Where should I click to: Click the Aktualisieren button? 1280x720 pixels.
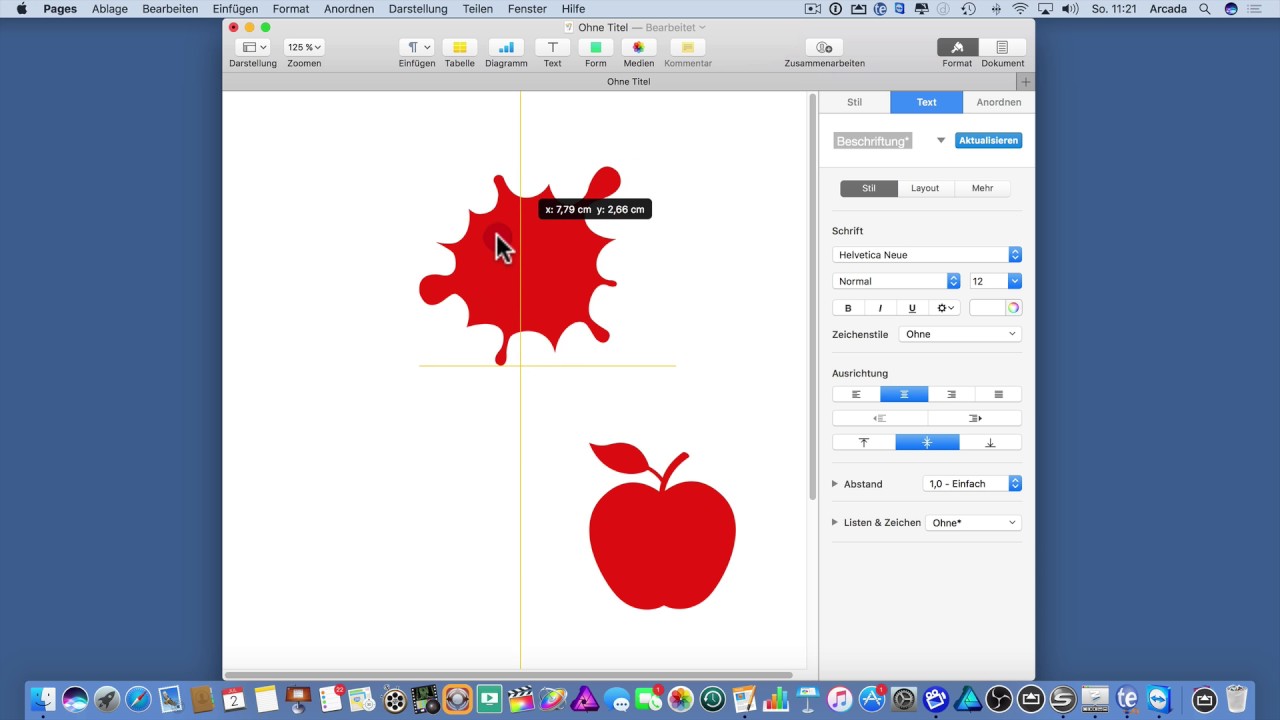click(988, 140)
